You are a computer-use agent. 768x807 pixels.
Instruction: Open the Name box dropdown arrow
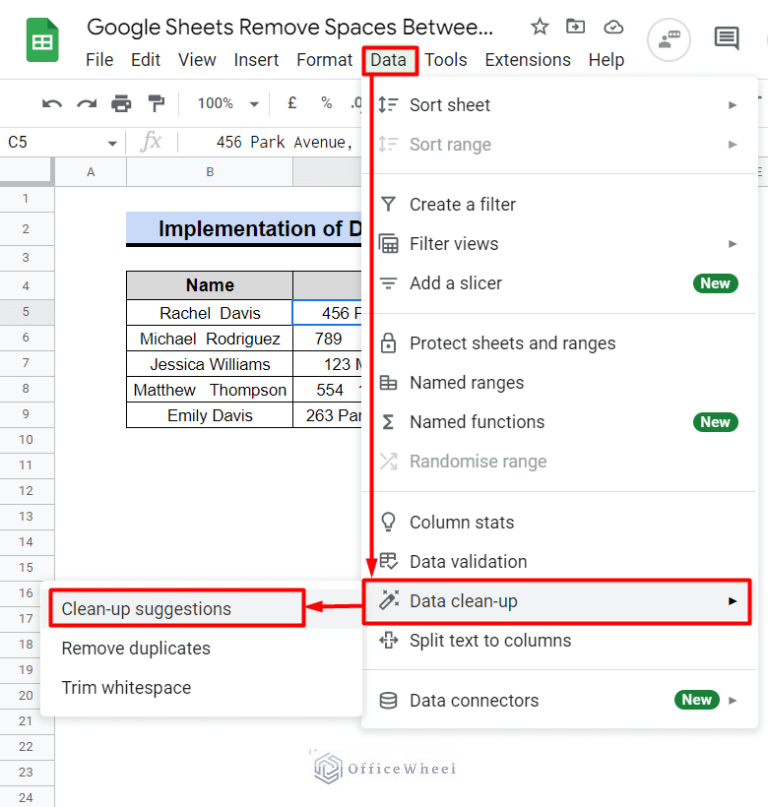[112, 143]
